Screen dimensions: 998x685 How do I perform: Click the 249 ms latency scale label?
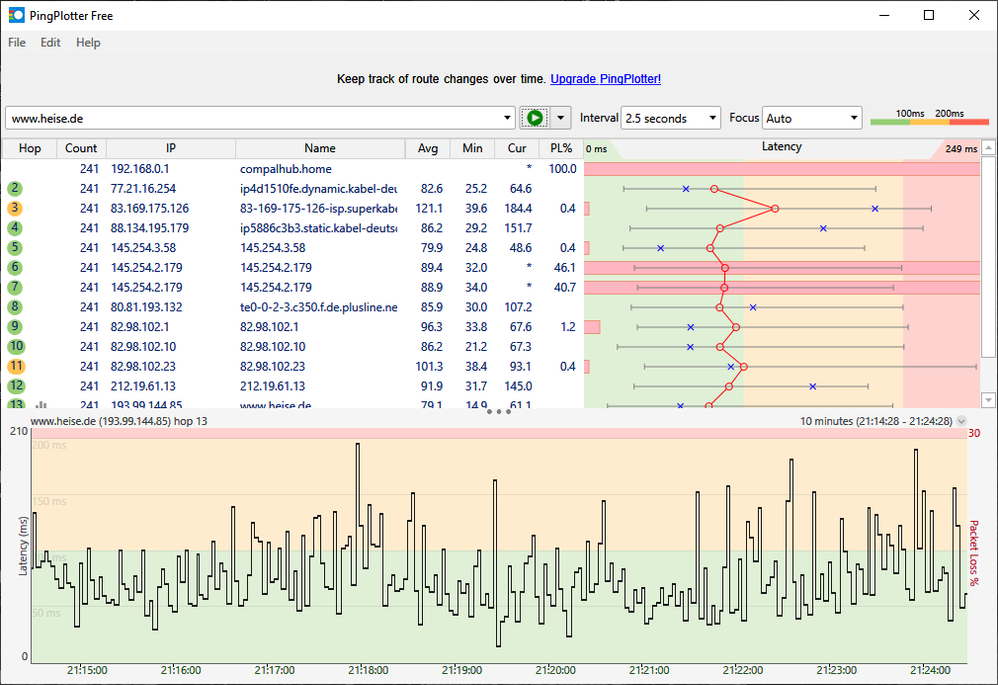[x=961, y=149]
